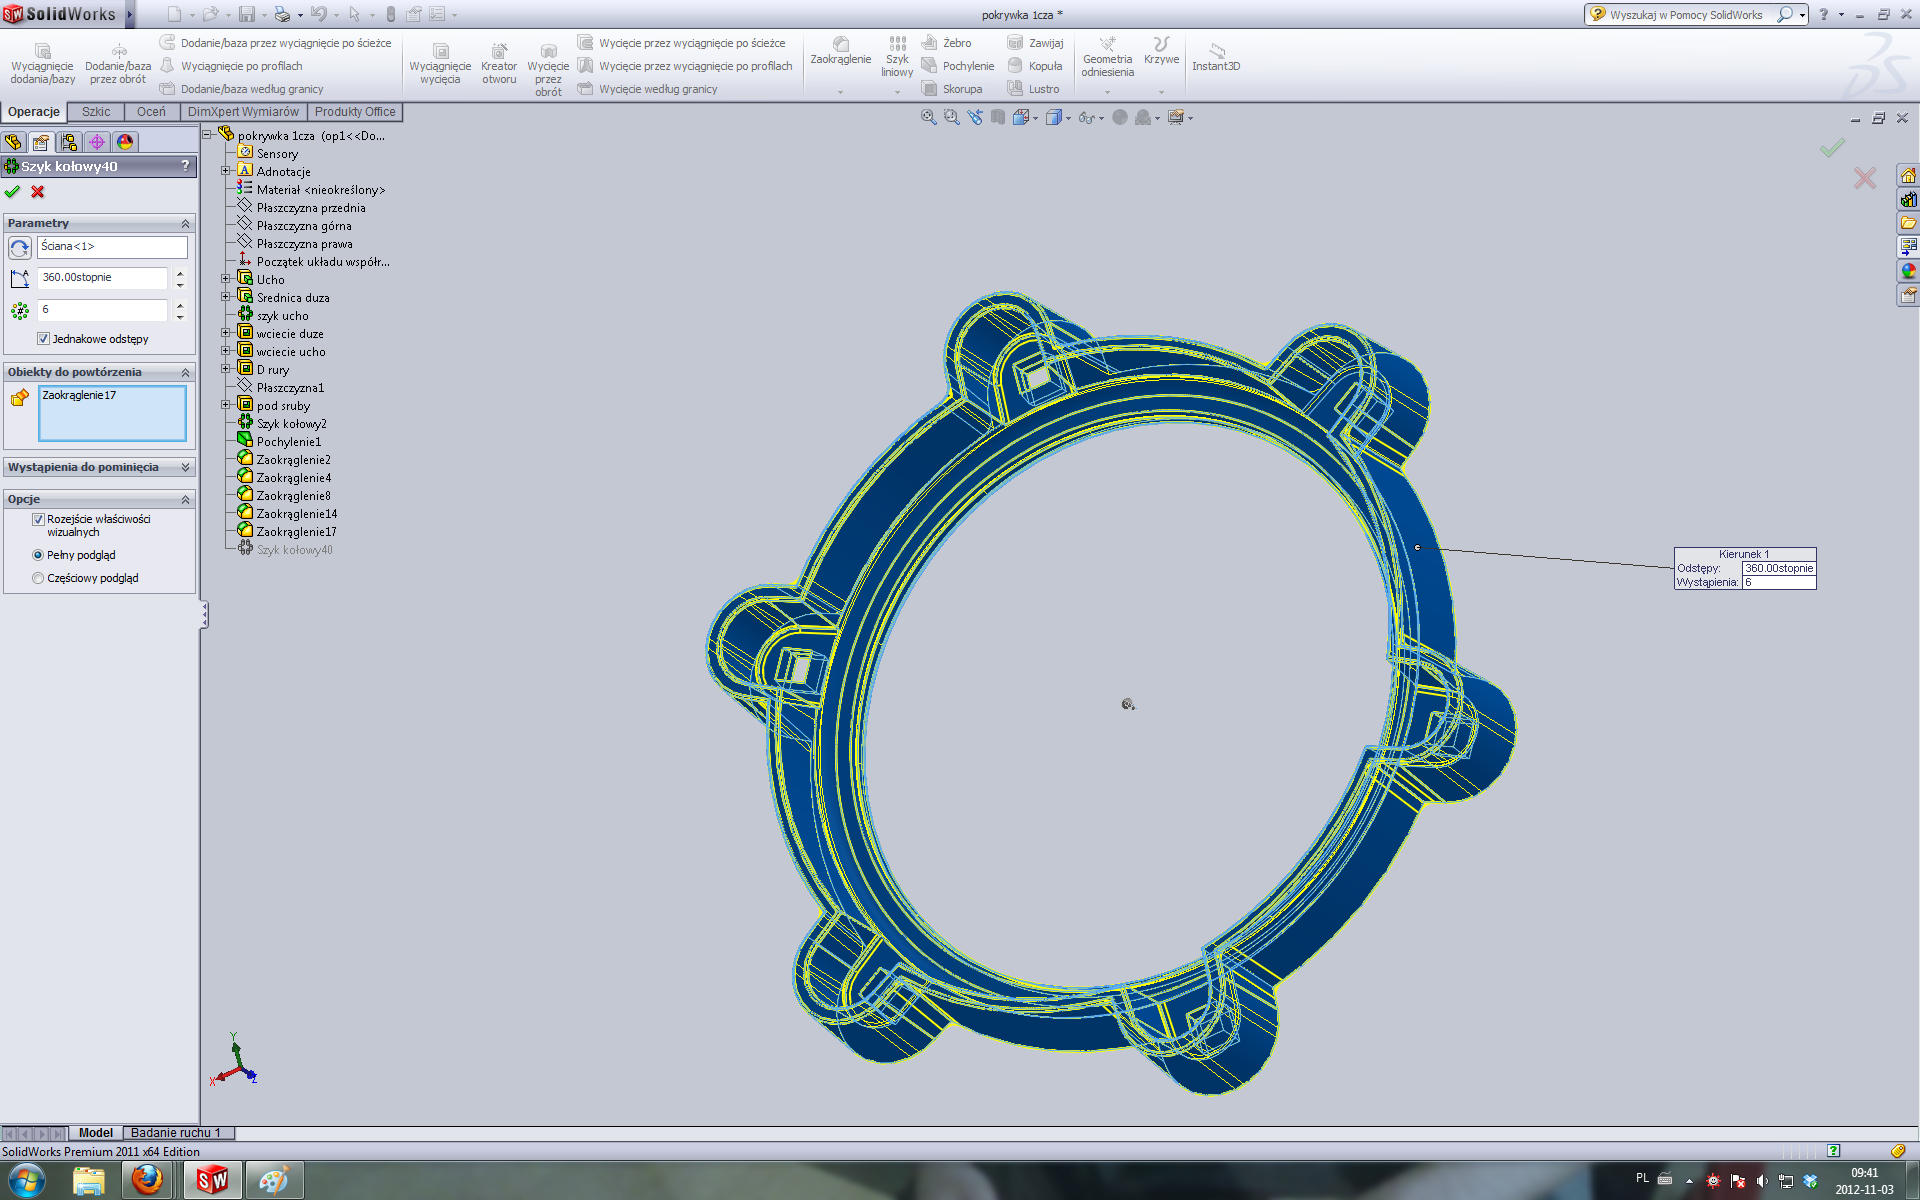Click Szyk liniowy pattern tool
This screenshot has height=1200, width=1920.
coord(897,57)
